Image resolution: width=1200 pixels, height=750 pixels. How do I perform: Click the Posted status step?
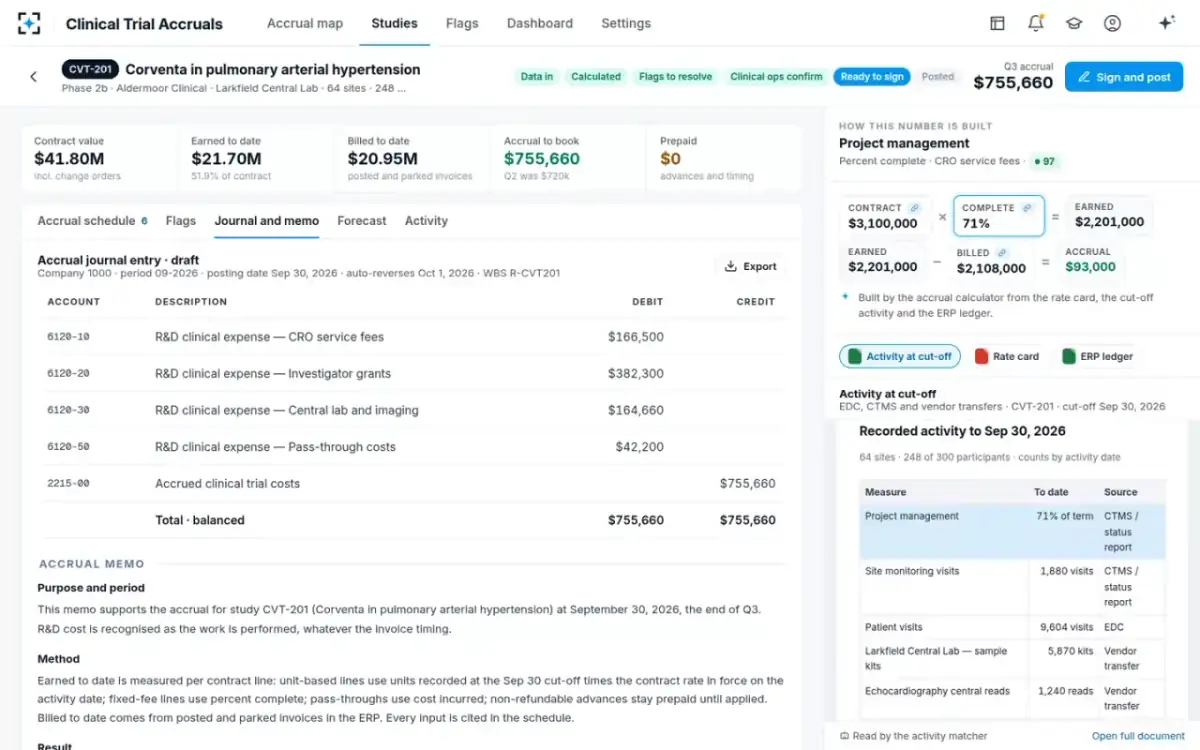pyautogui.click(x=938, y=76)
